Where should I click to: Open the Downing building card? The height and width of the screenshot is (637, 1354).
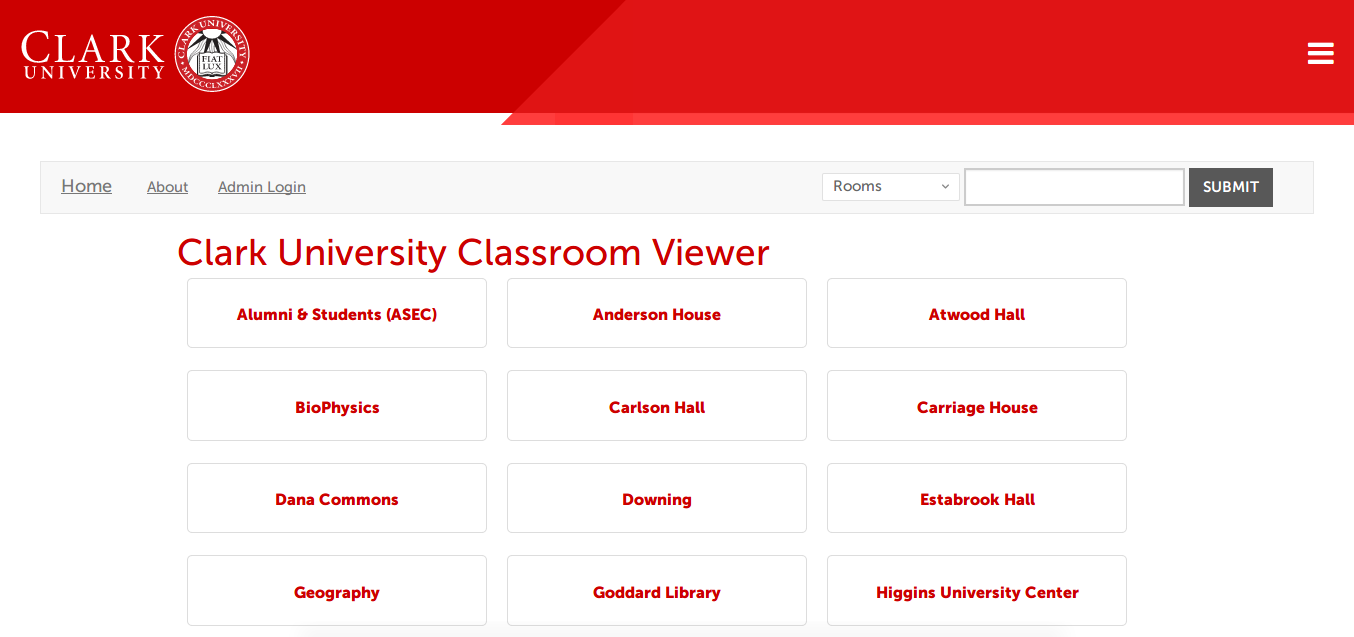point(657,498)
